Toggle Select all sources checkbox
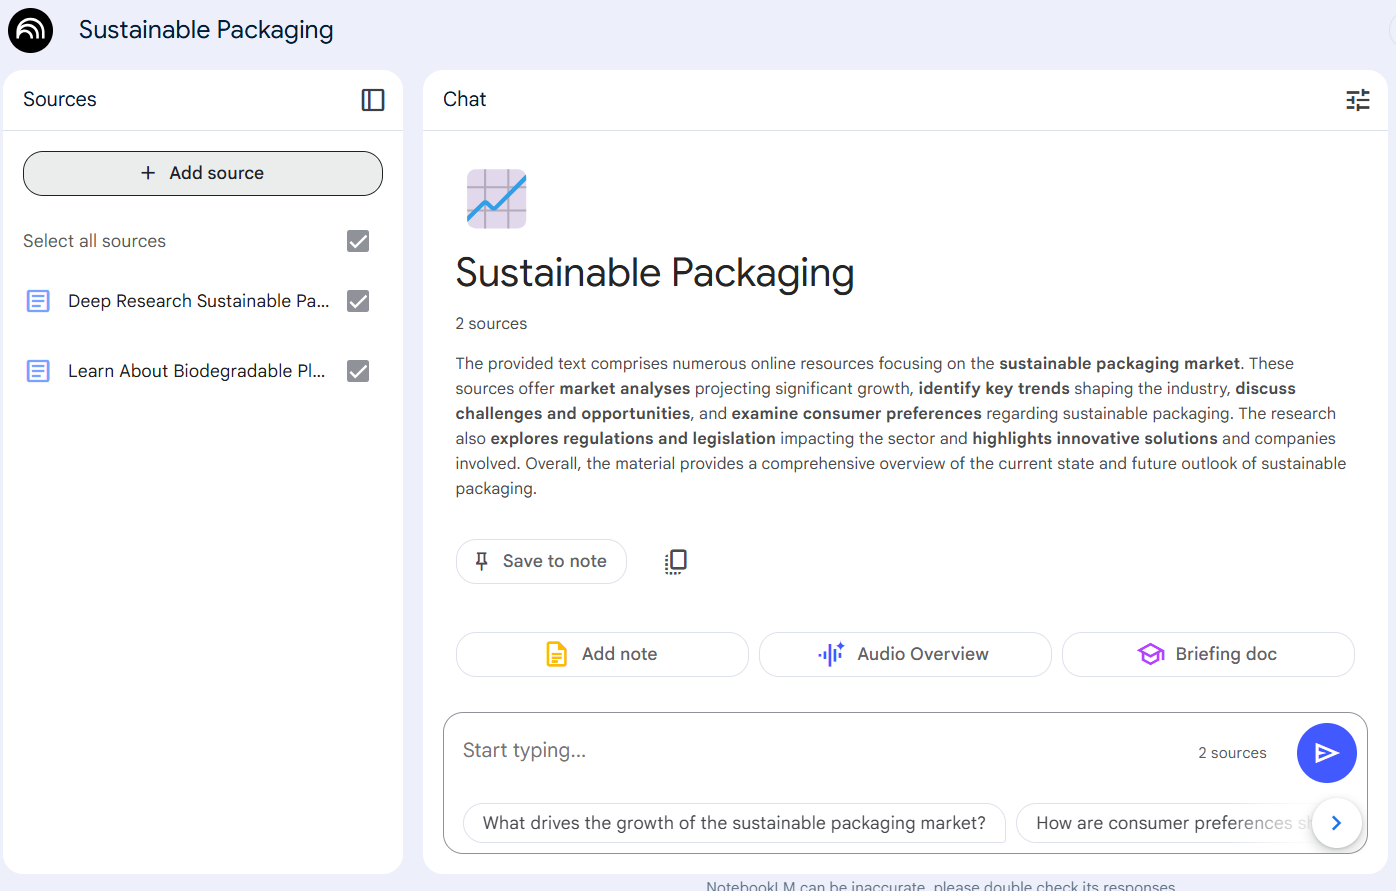This screenshot has height=891, width=1396. [x=358, y=241]
